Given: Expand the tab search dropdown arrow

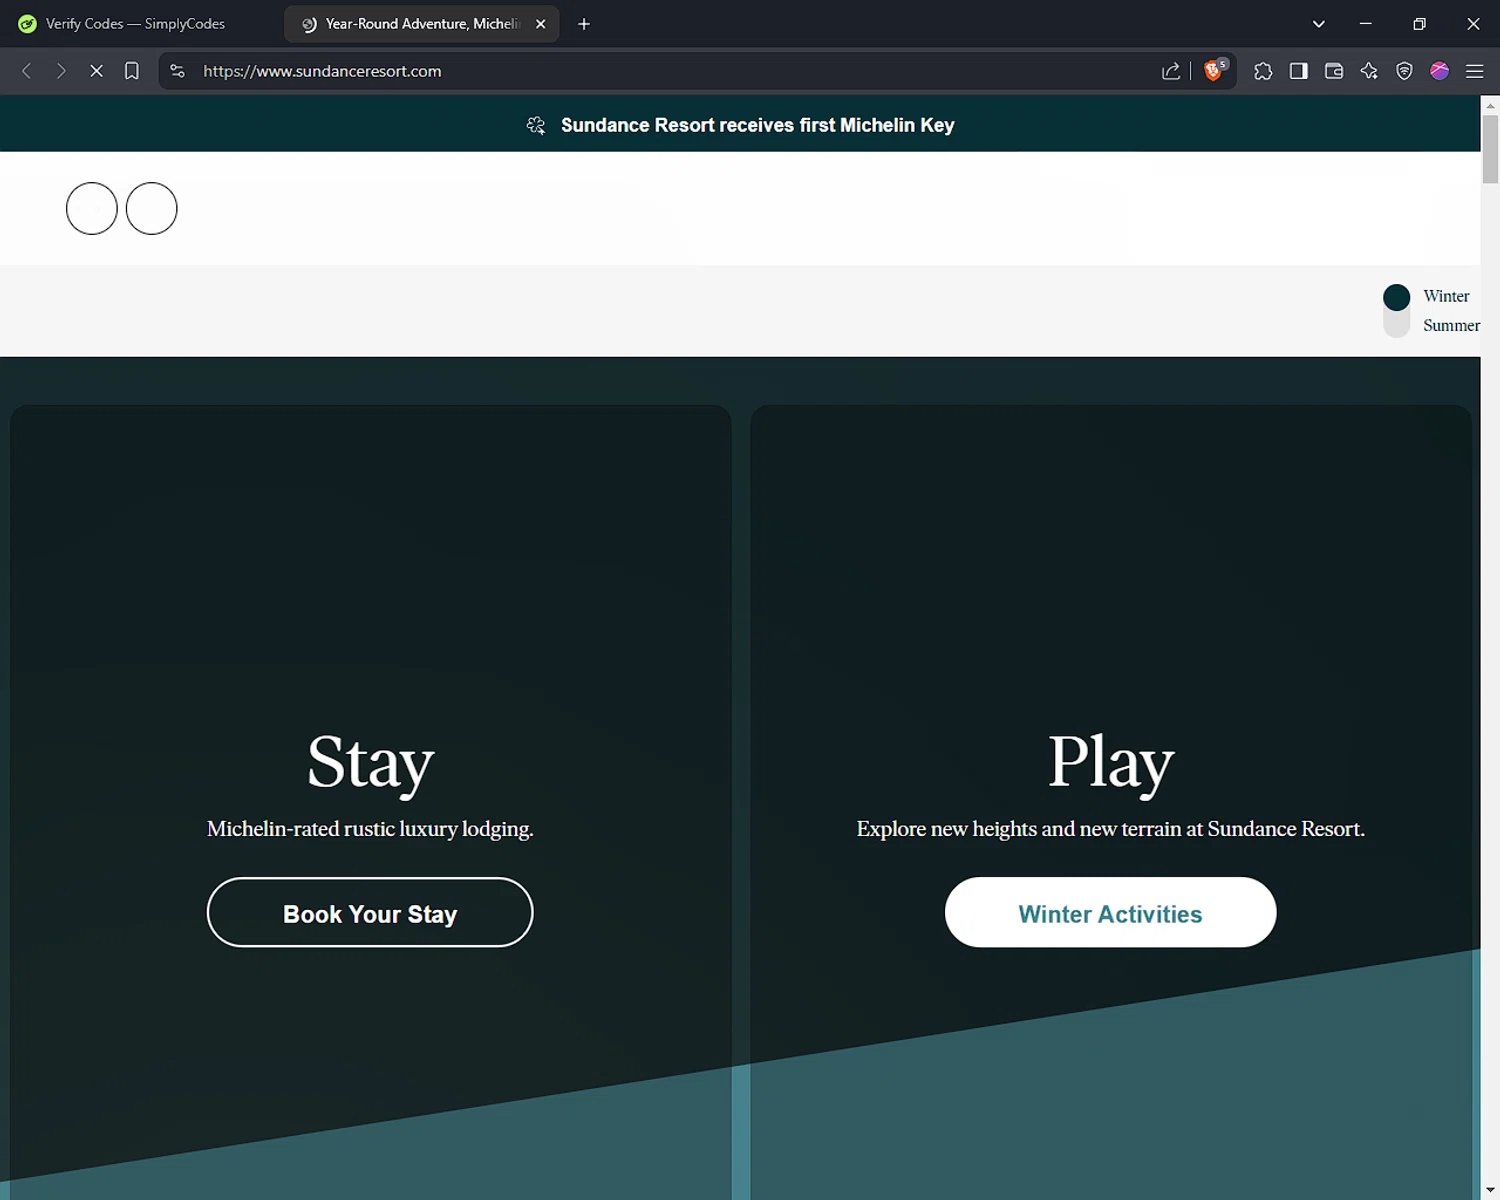Looking at the screenshot, I should 1318,24.
